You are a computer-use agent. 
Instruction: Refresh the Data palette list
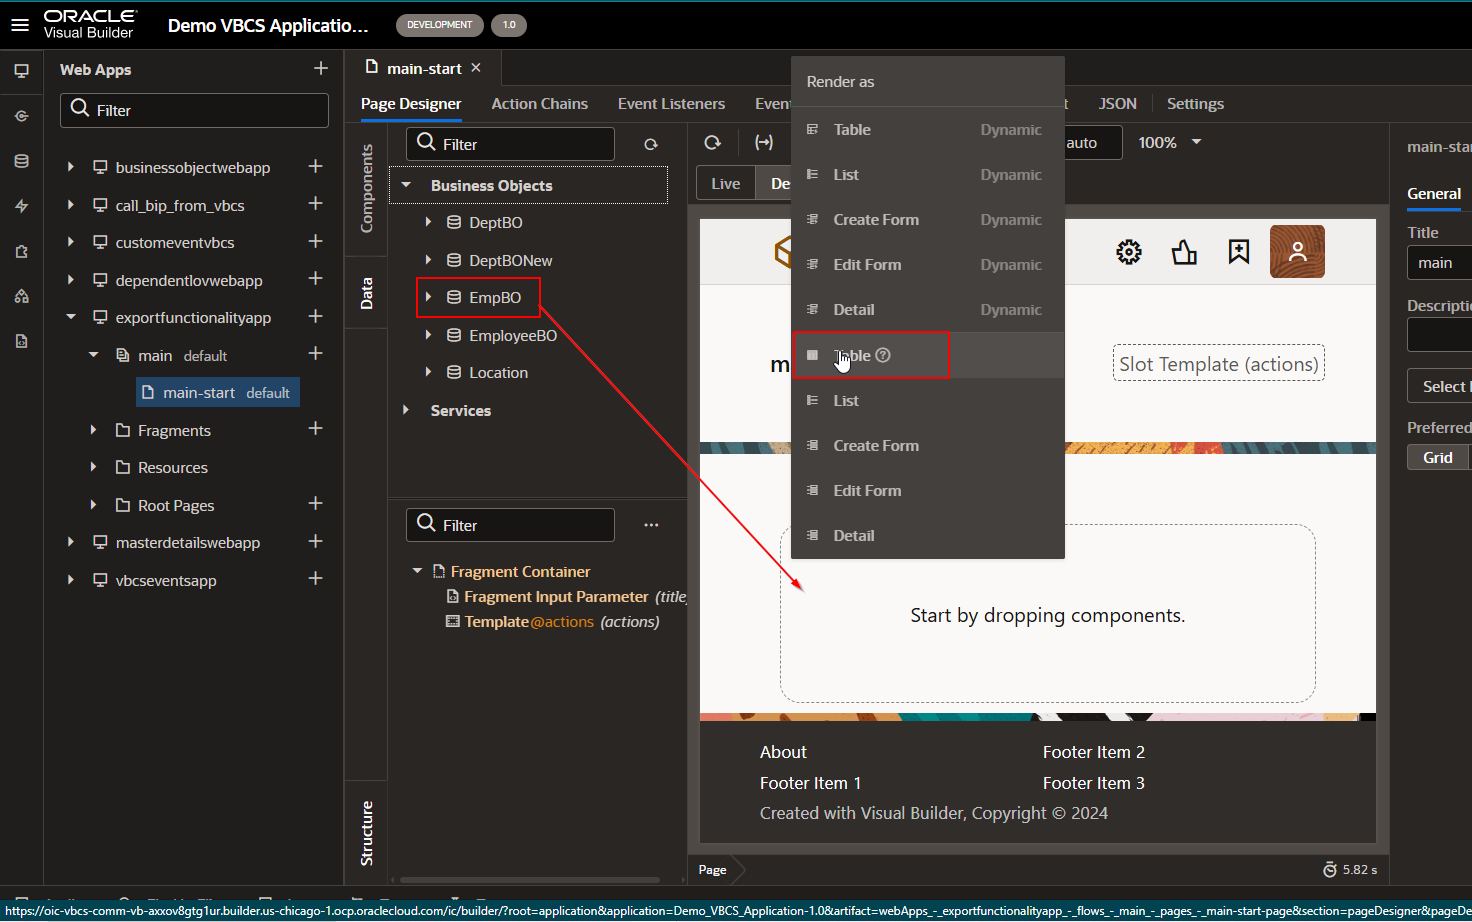(x=651, y=145)
